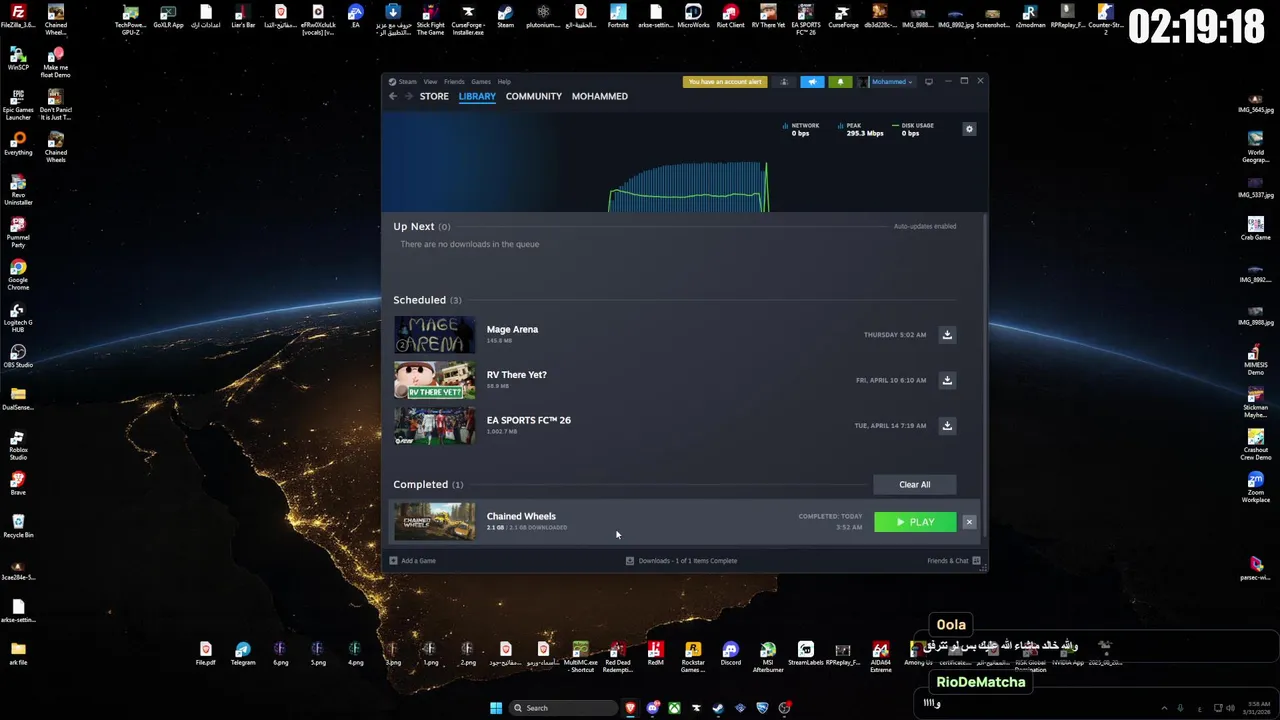The width and height of the screenshot is (1280, 720).
Task: Select Google Chrome desktop icon
Action: [18, 275]
